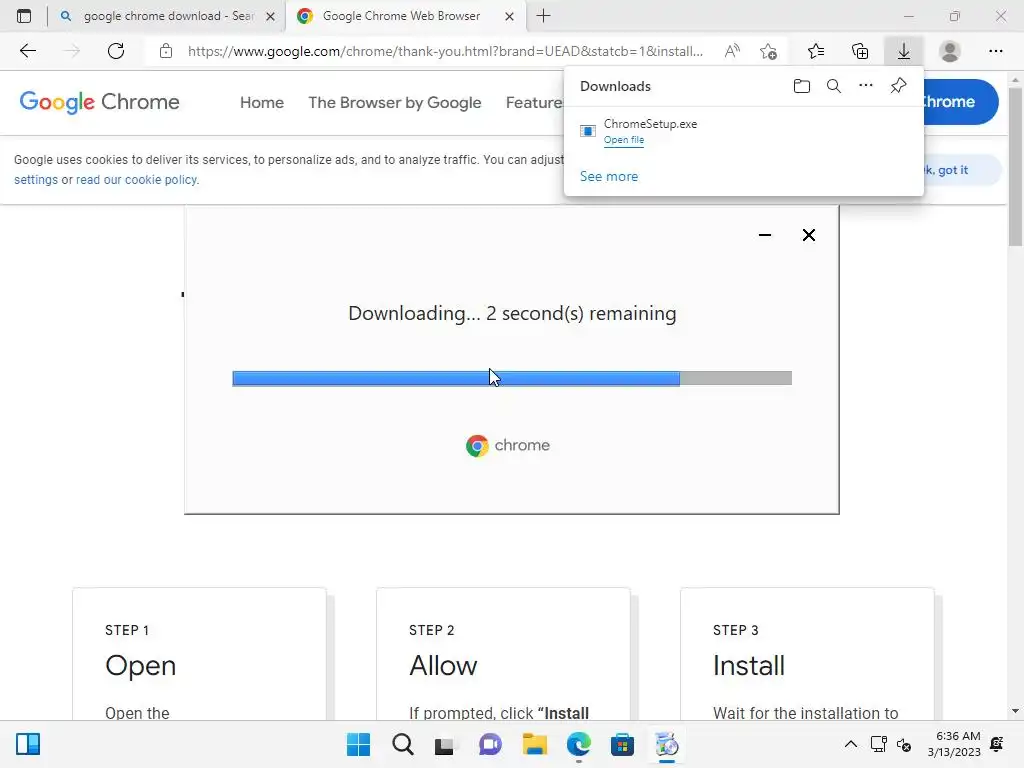Viewport: 1024px width, 768px height.
Task: Open the notifications tray icon
Action: tap(997, 744)
